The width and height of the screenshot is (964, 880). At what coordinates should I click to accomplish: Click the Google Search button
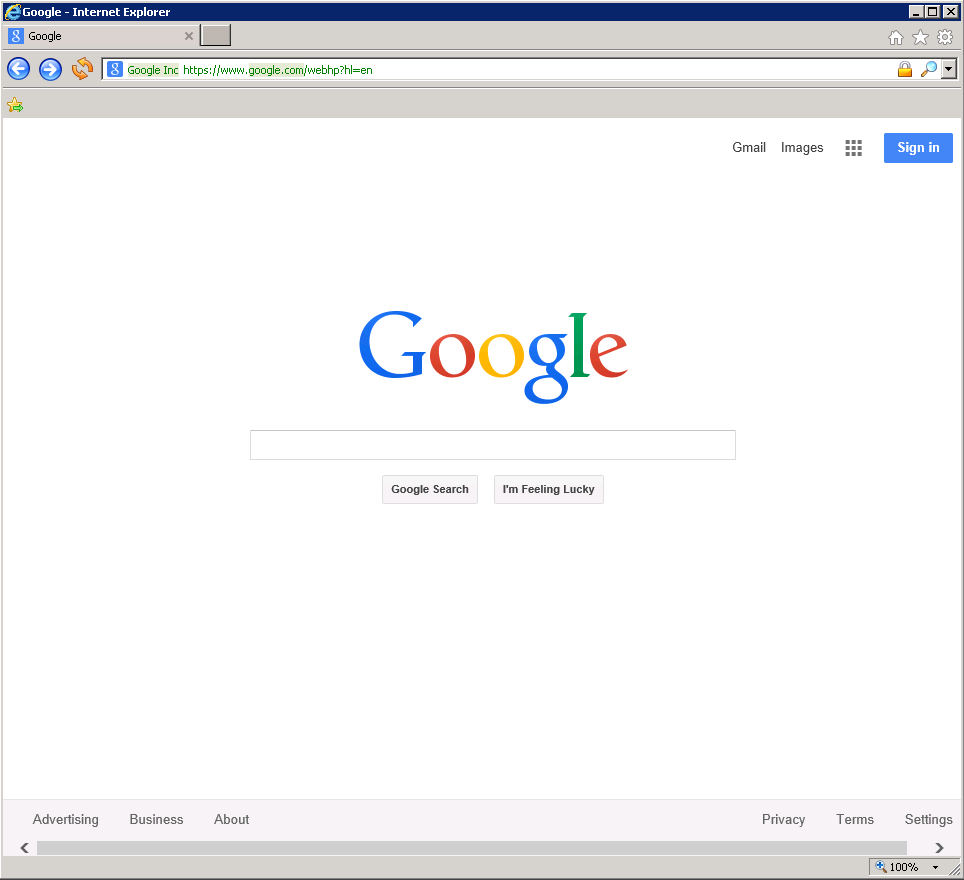(430, 490)
